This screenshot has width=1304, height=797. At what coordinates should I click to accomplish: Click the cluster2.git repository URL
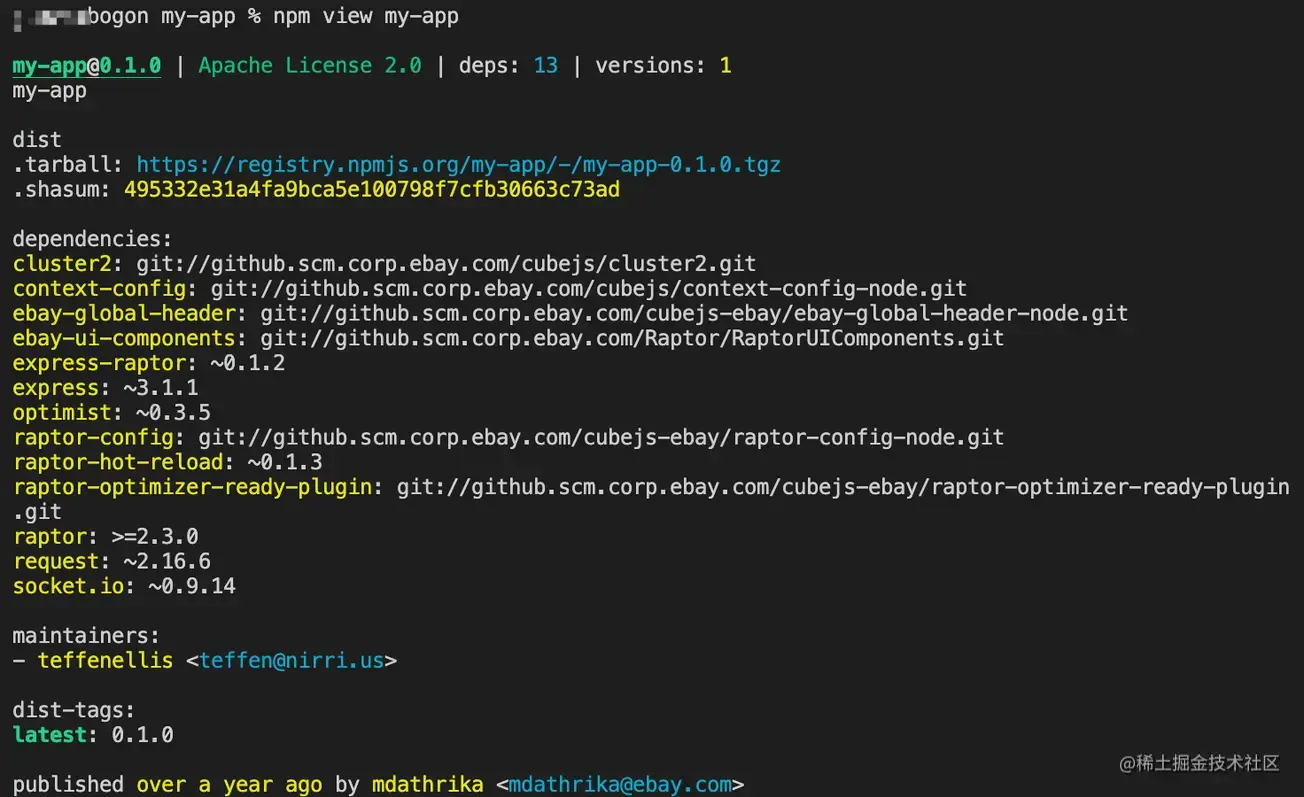coord(446,264)
